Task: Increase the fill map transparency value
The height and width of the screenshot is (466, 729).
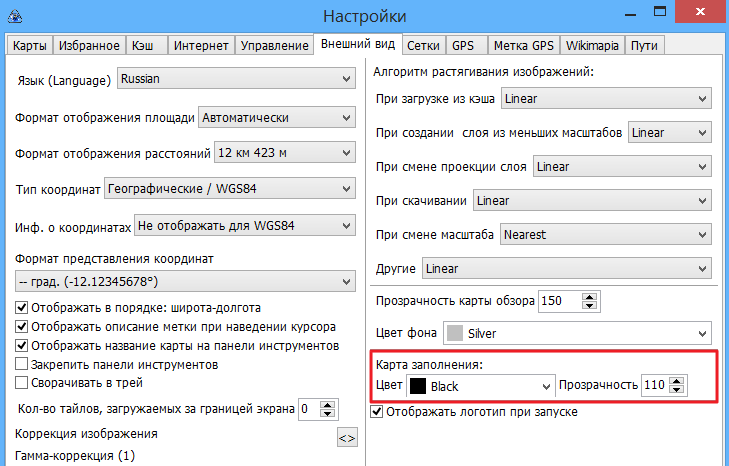Action: (x=679, y=380)
